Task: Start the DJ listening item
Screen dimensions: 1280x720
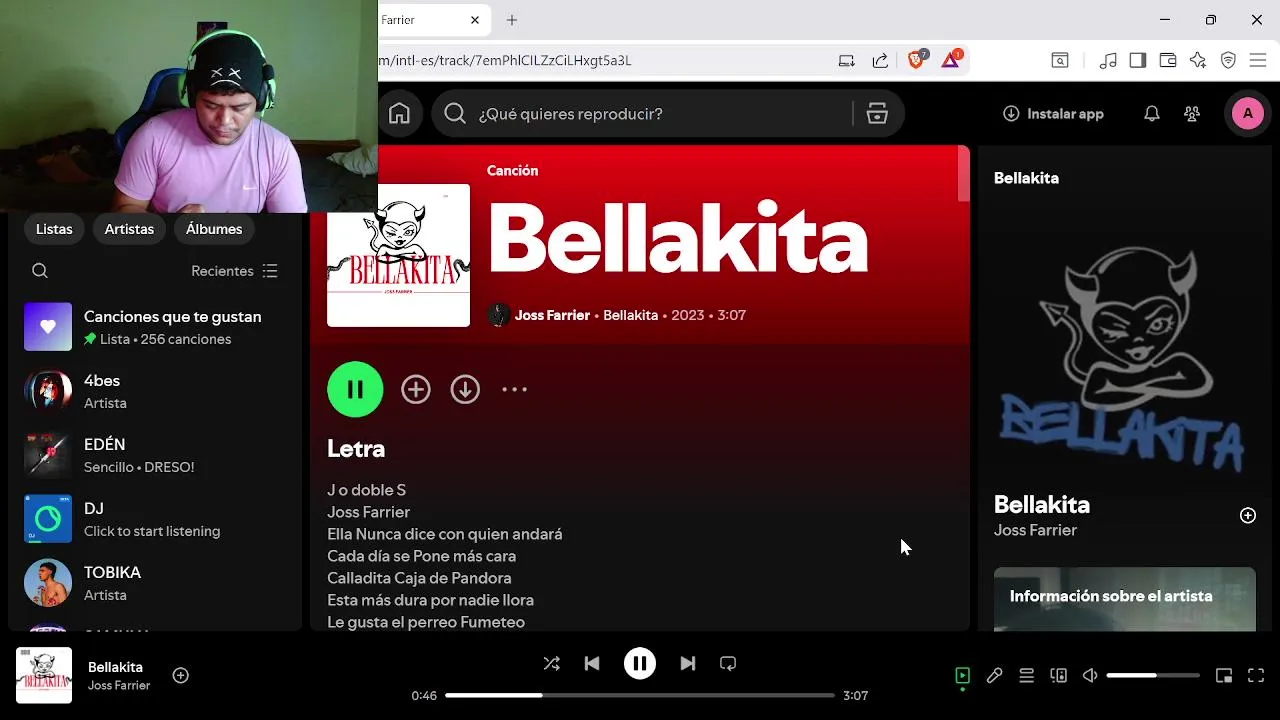Action: (155, 519)
